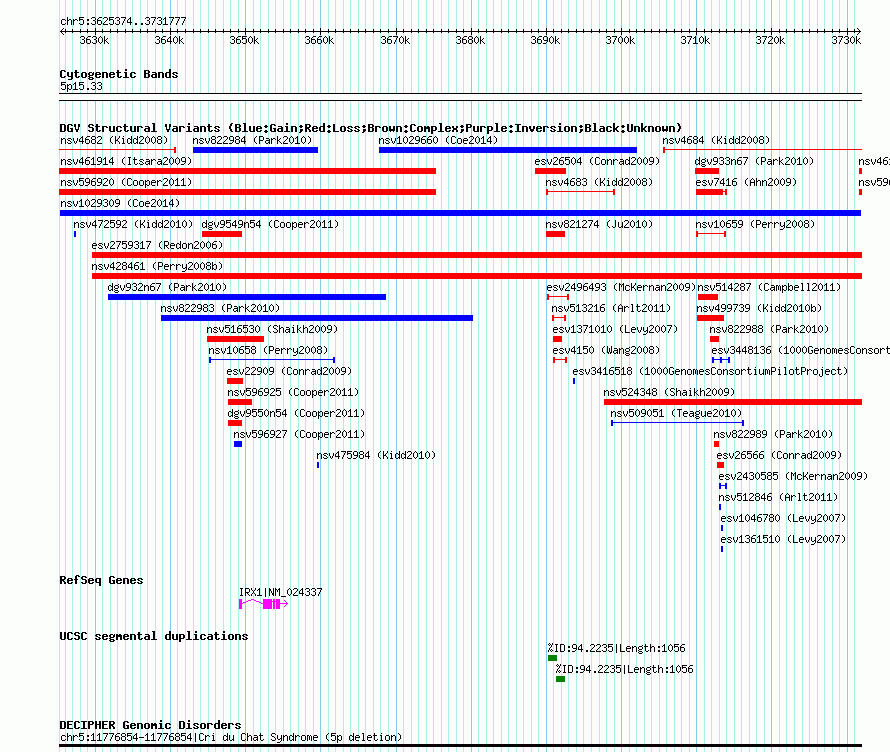
Task: Click the esv4150 (Wang2008) label
Action: (x=606, y=350)
